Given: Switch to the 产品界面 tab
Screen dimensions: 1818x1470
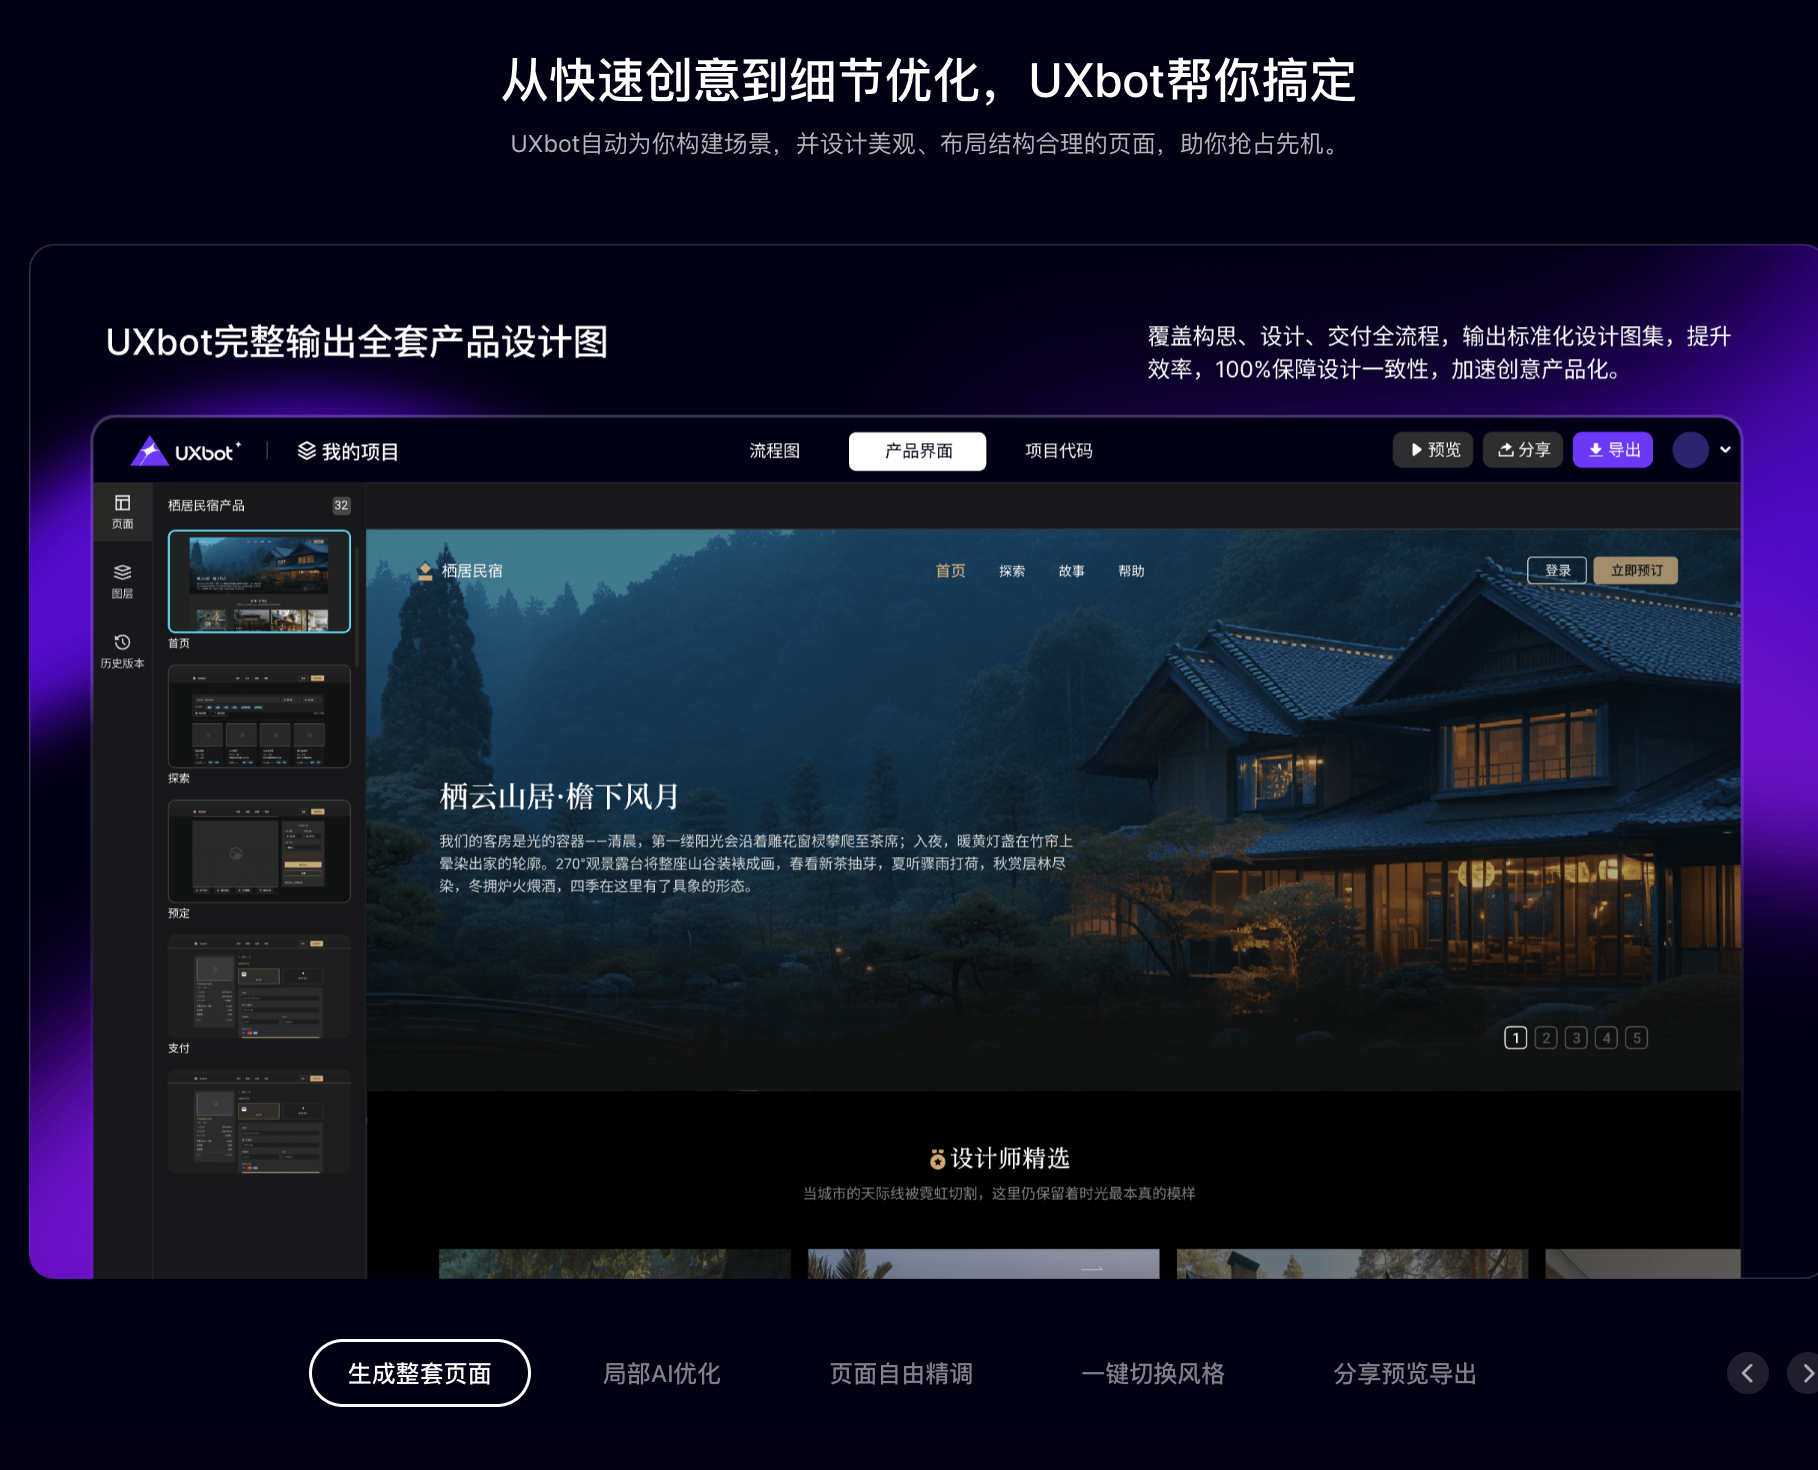Looking at the screenshot, I should [x=918, y=451].
